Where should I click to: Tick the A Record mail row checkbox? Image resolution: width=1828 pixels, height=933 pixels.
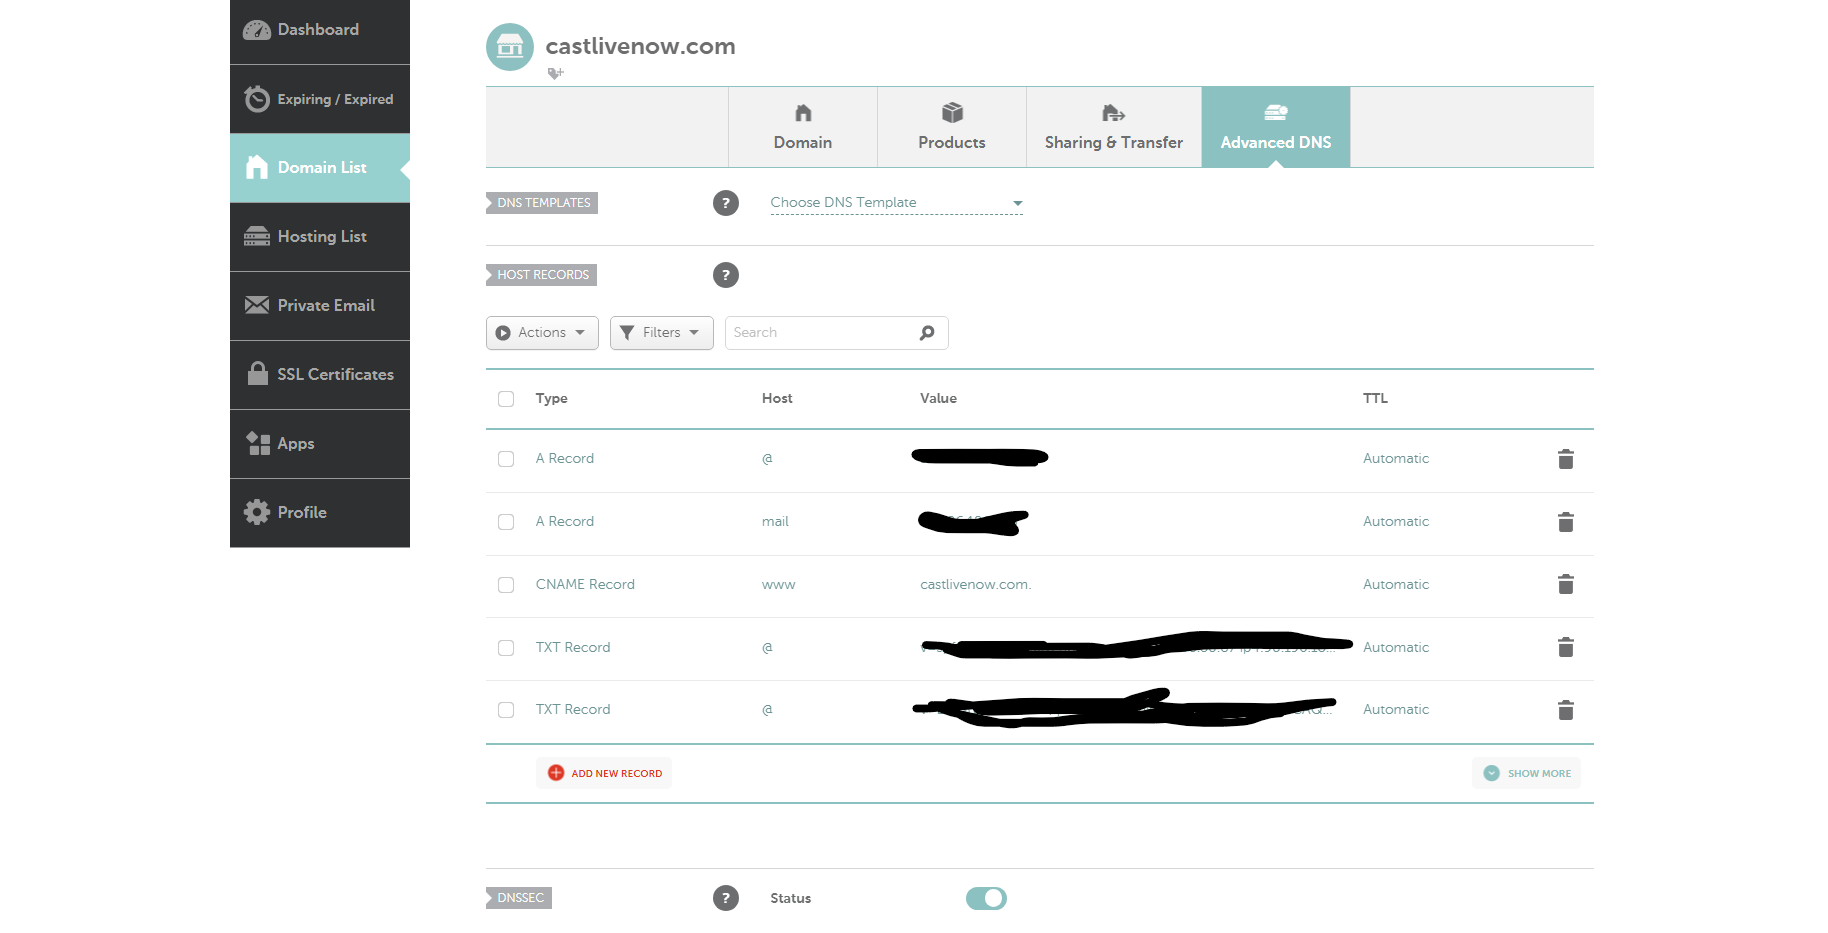(506, 522)
